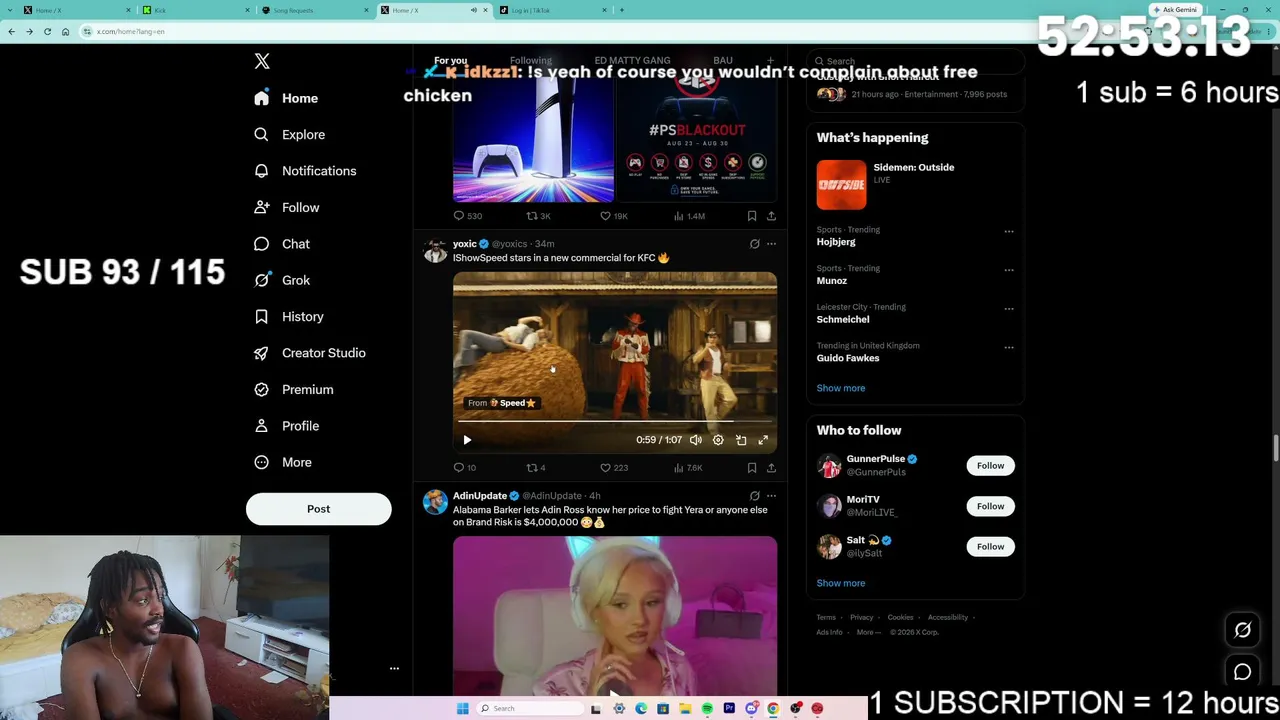
Task: Open Creator Studio
Action: [309, 353]
